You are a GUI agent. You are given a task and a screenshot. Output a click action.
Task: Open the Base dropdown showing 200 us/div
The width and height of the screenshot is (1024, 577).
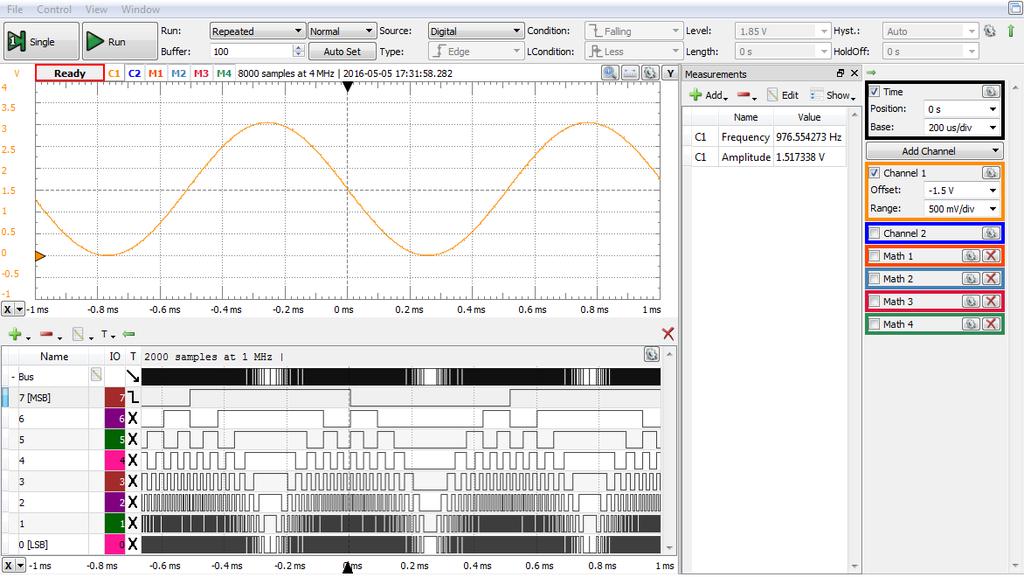(x=961, y=127)
